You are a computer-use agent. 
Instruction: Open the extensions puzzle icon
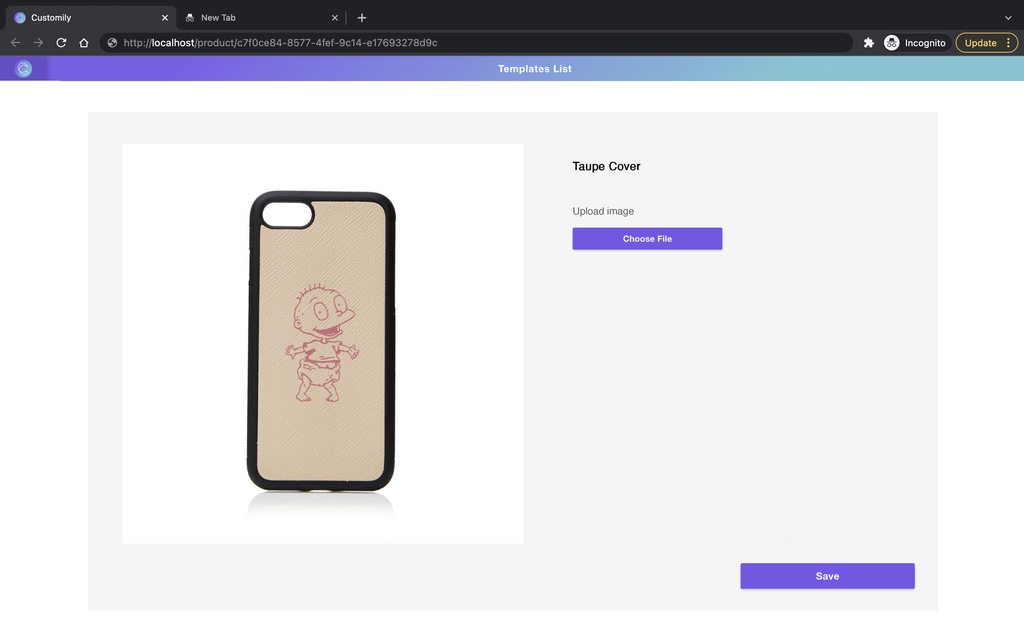[x=869, y=42]
